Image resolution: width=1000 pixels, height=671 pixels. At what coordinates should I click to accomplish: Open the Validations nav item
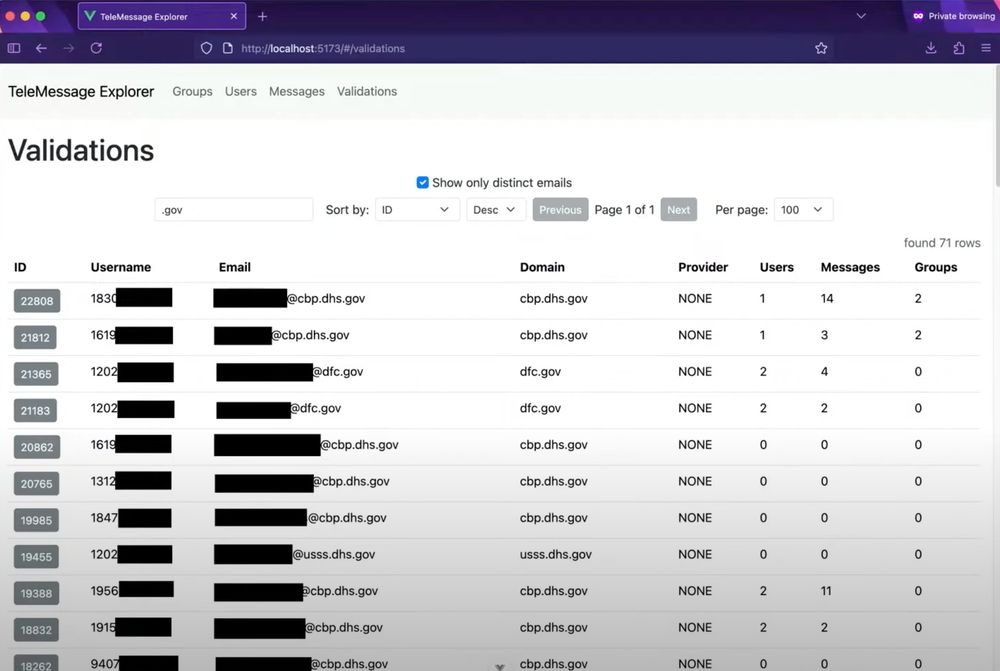click(367, 91)
